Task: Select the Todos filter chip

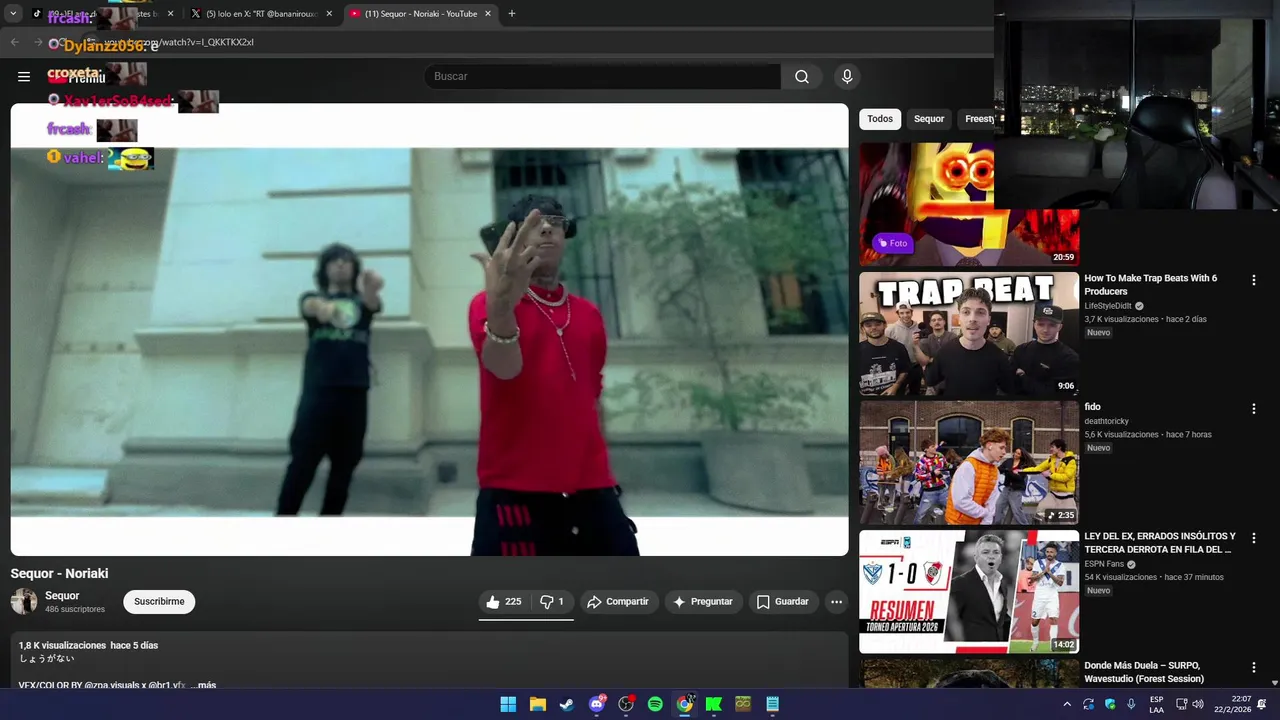Action: (x=880, y=119)
